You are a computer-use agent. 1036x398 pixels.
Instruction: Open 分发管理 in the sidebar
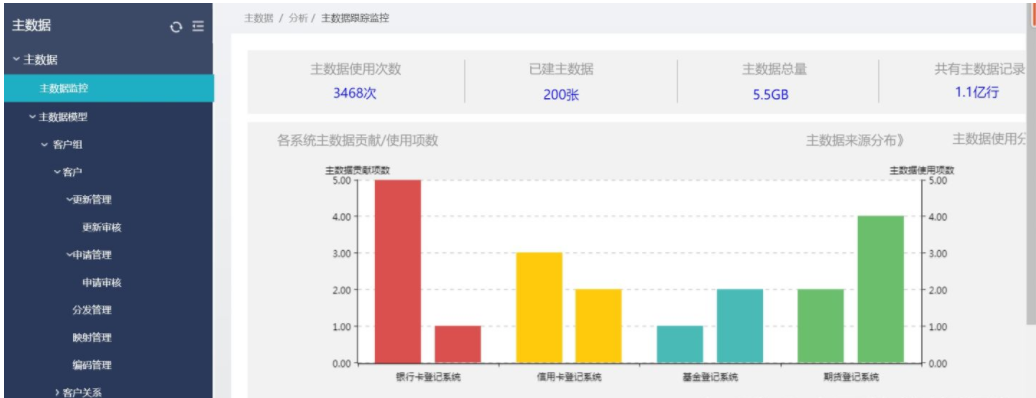[x=92, y=310]
